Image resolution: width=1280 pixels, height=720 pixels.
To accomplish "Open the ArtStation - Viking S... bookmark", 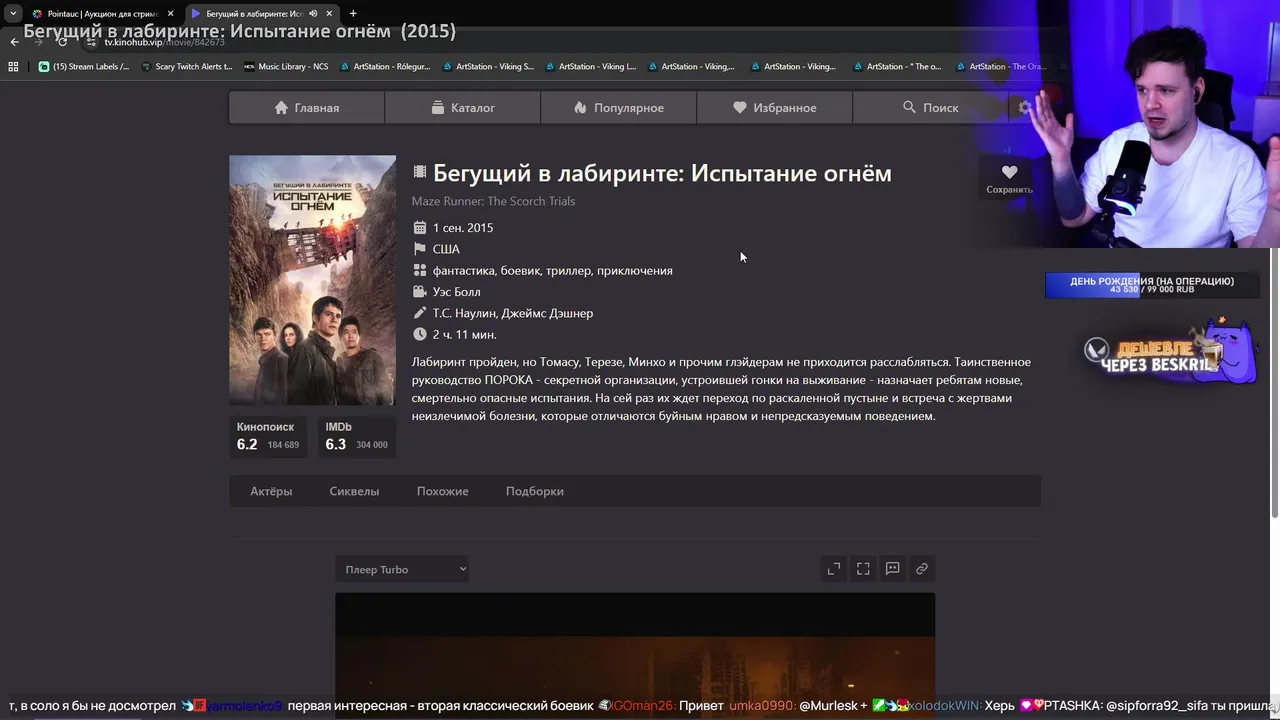I will tap(488, 67).
